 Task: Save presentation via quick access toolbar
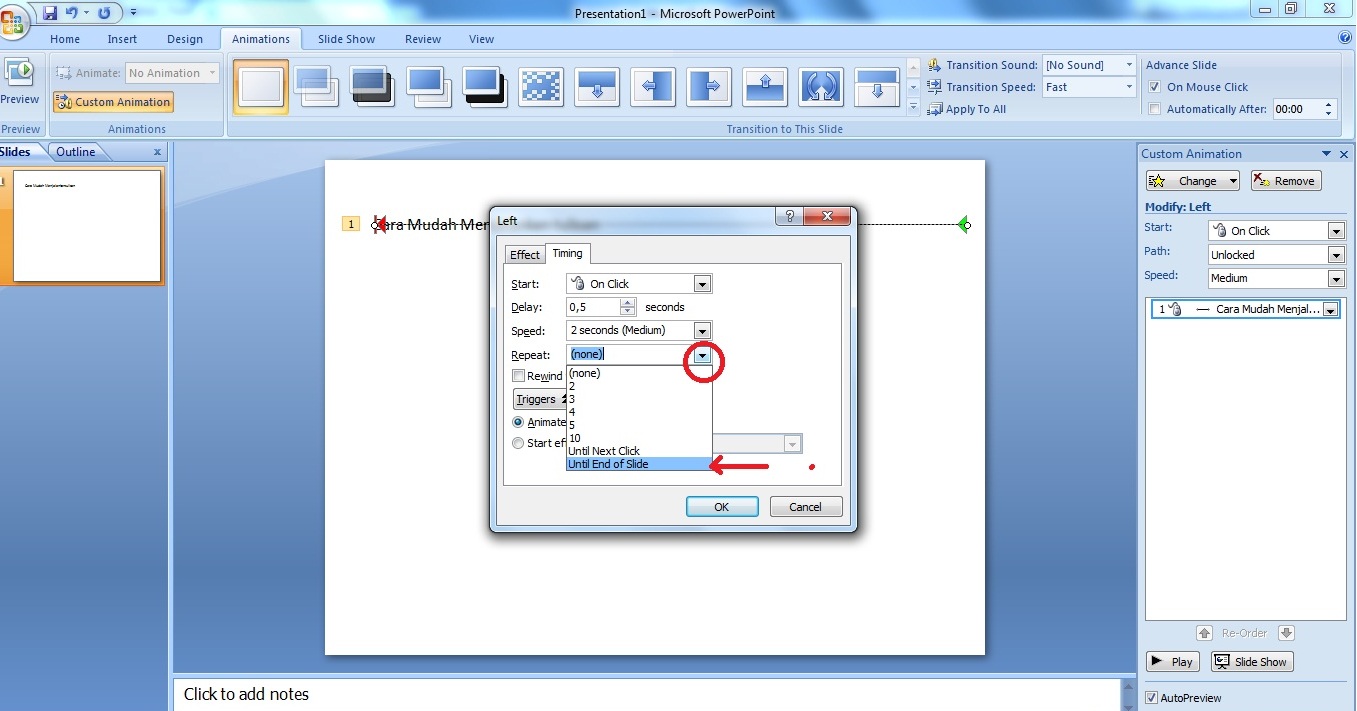(50, 13)
